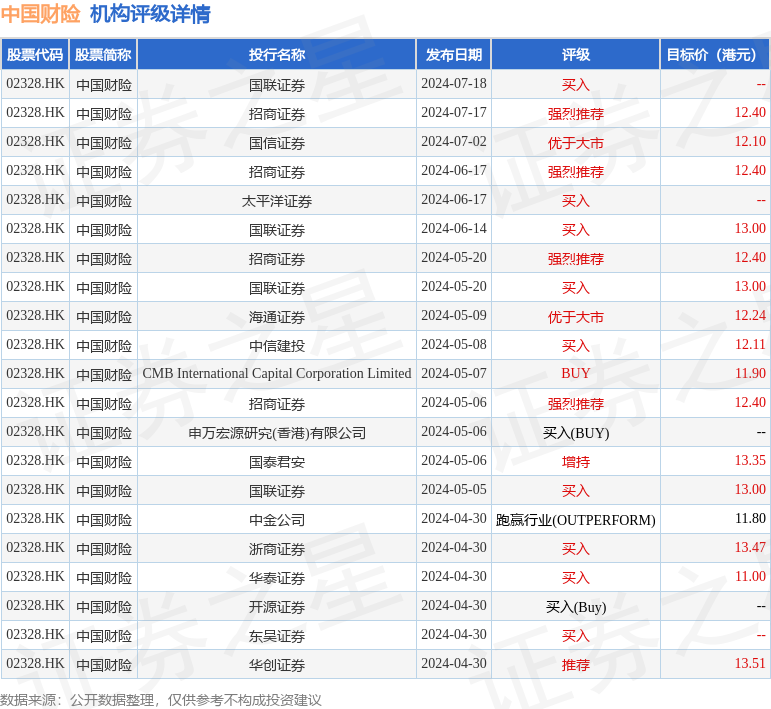Click 买入 rating in 太平洋证券 row

576,201
